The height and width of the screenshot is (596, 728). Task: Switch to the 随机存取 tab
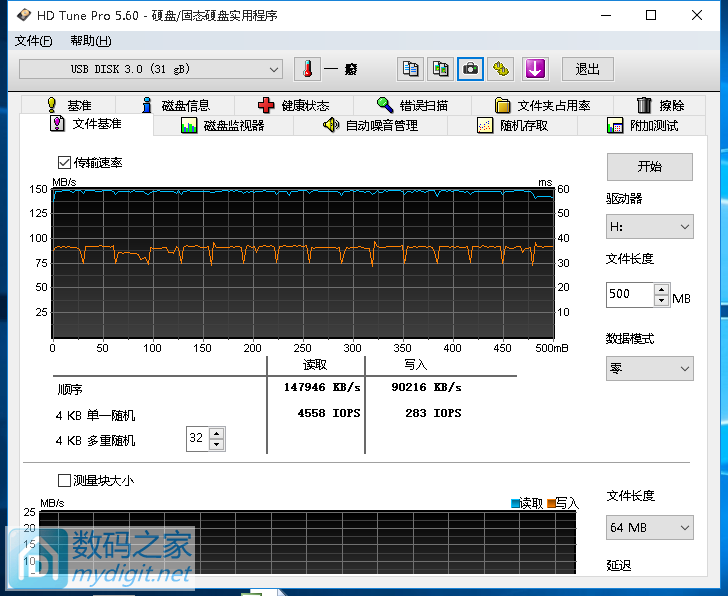click(513, 125)
